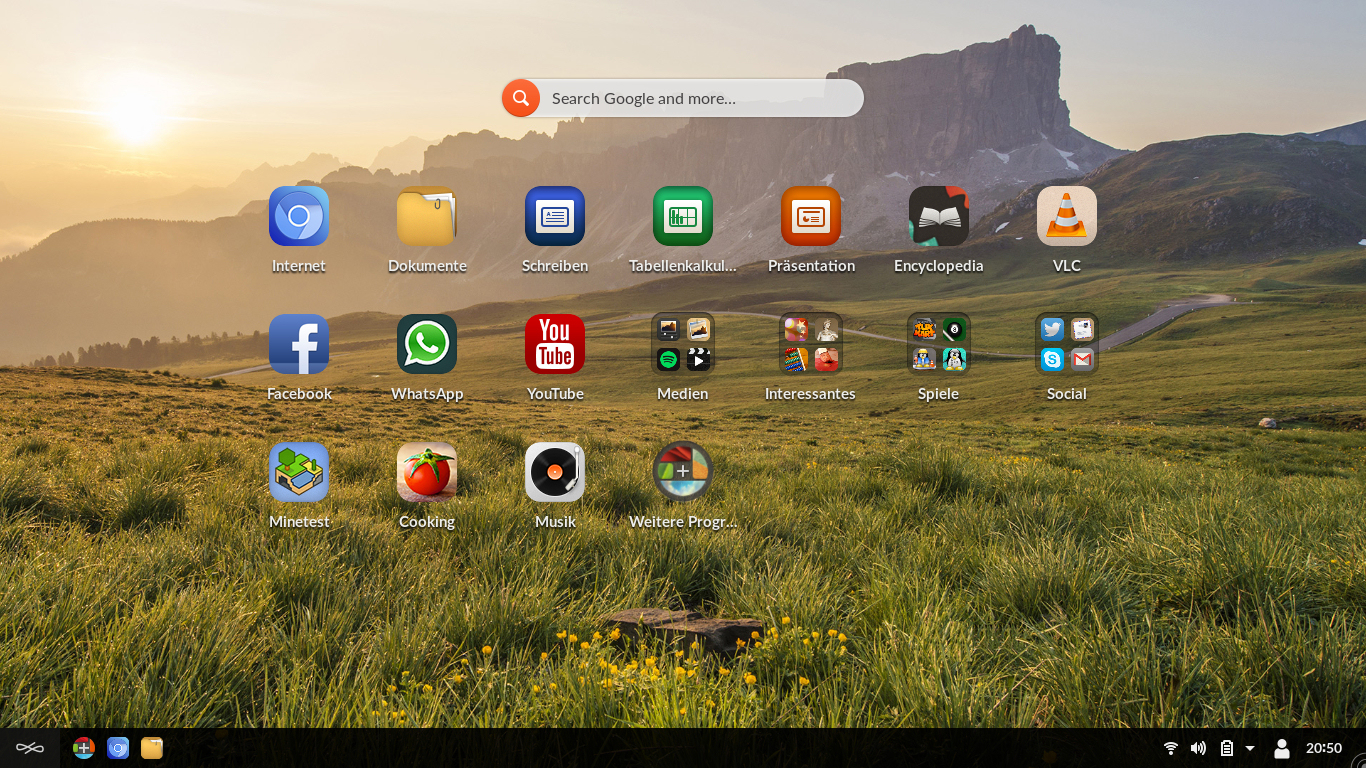Expand the Spiele games folder
Viewport: 1366px width, 768px height.
[939, 344]
